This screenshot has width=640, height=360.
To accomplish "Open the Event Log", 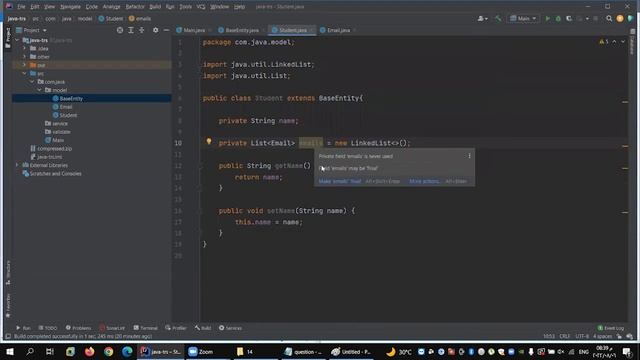I will 611,328.
